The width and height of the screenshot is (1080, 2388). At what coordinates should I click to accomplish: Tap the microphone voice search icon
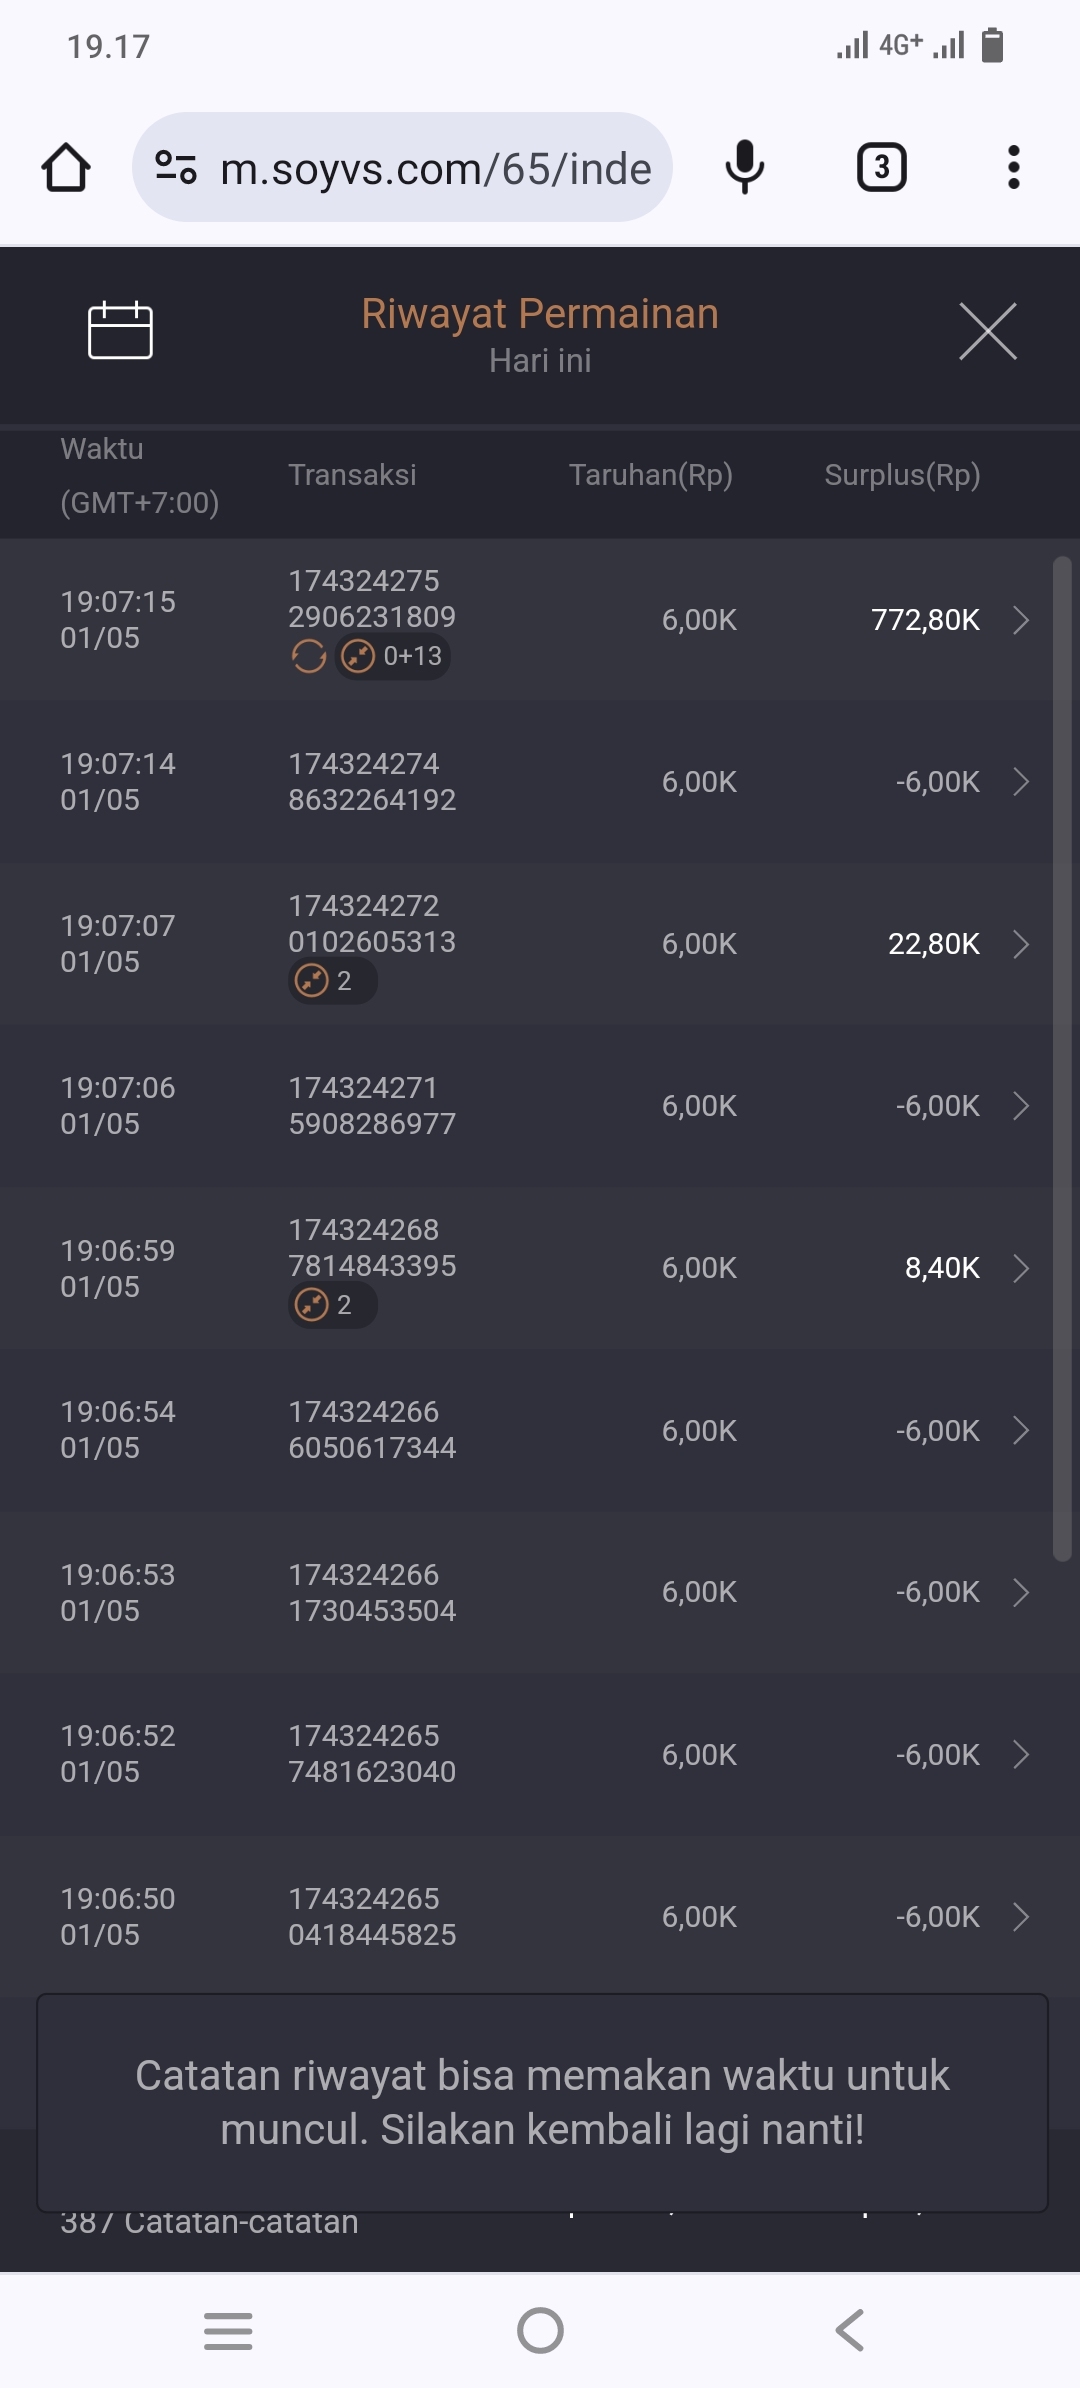tap(744, 167)
